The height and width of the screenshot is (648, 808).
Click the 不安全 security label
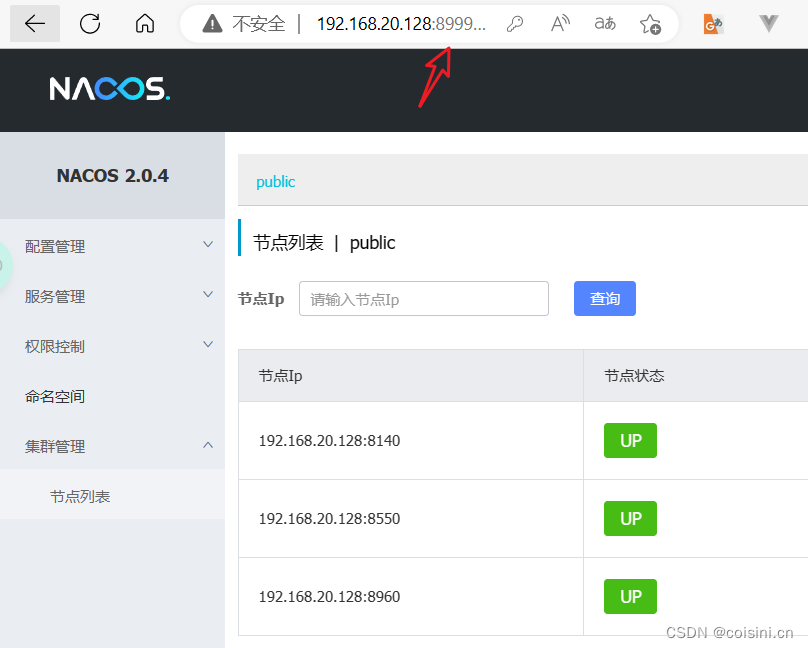pos(259,24)
